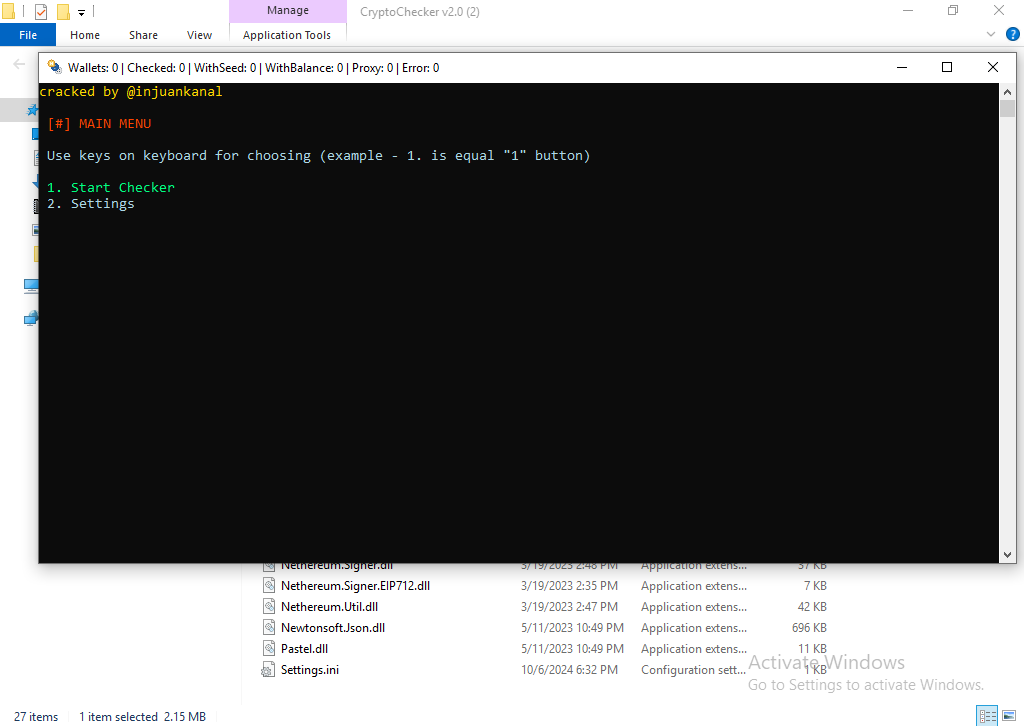Click the Pastel.dll file icon
Image resolution: width=1024 pixels, height=726 pixels.
[x=268, y=649]
